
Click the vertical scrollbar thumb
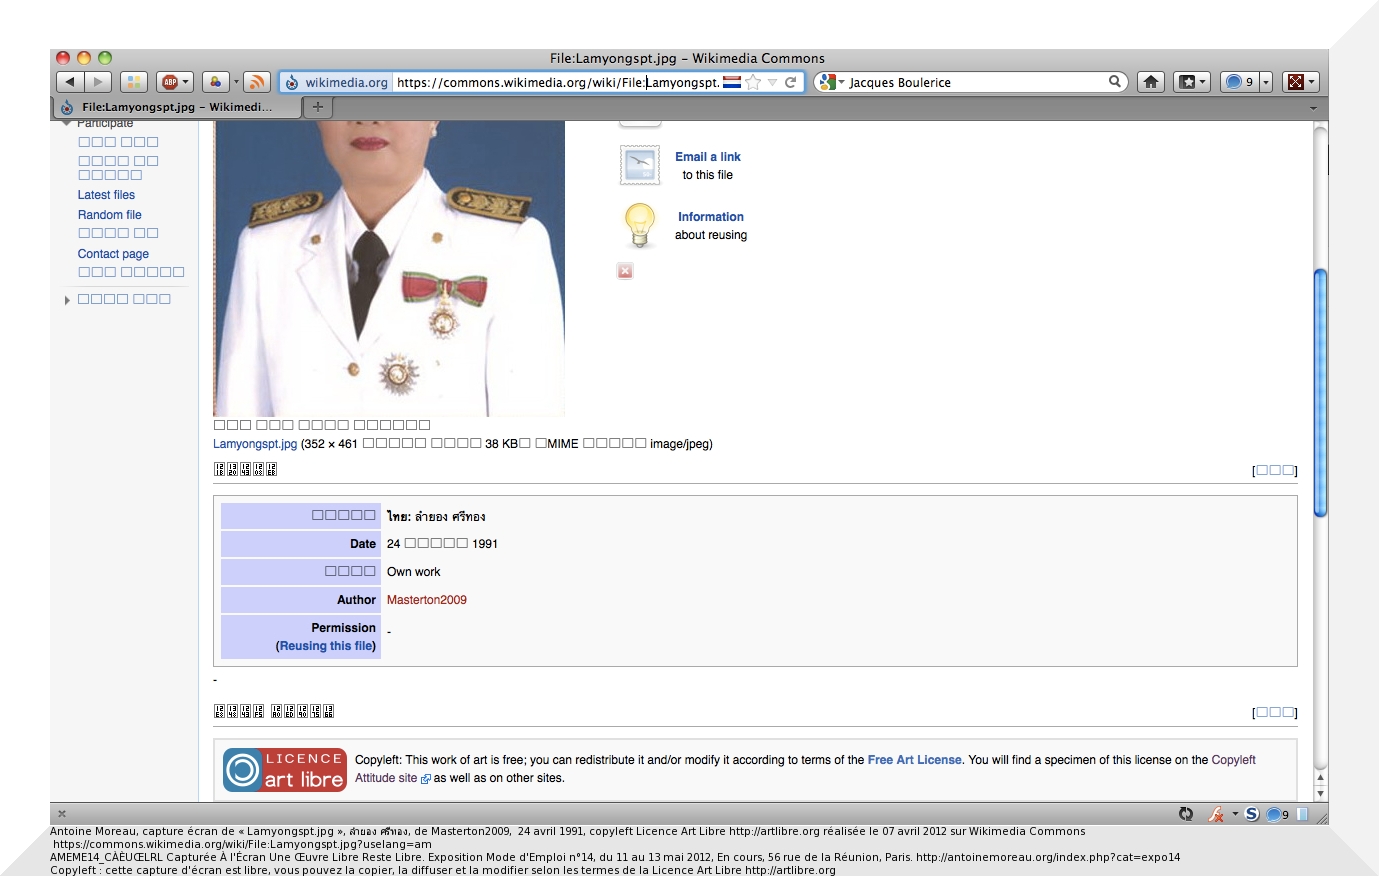click(x=1320, y=392)
